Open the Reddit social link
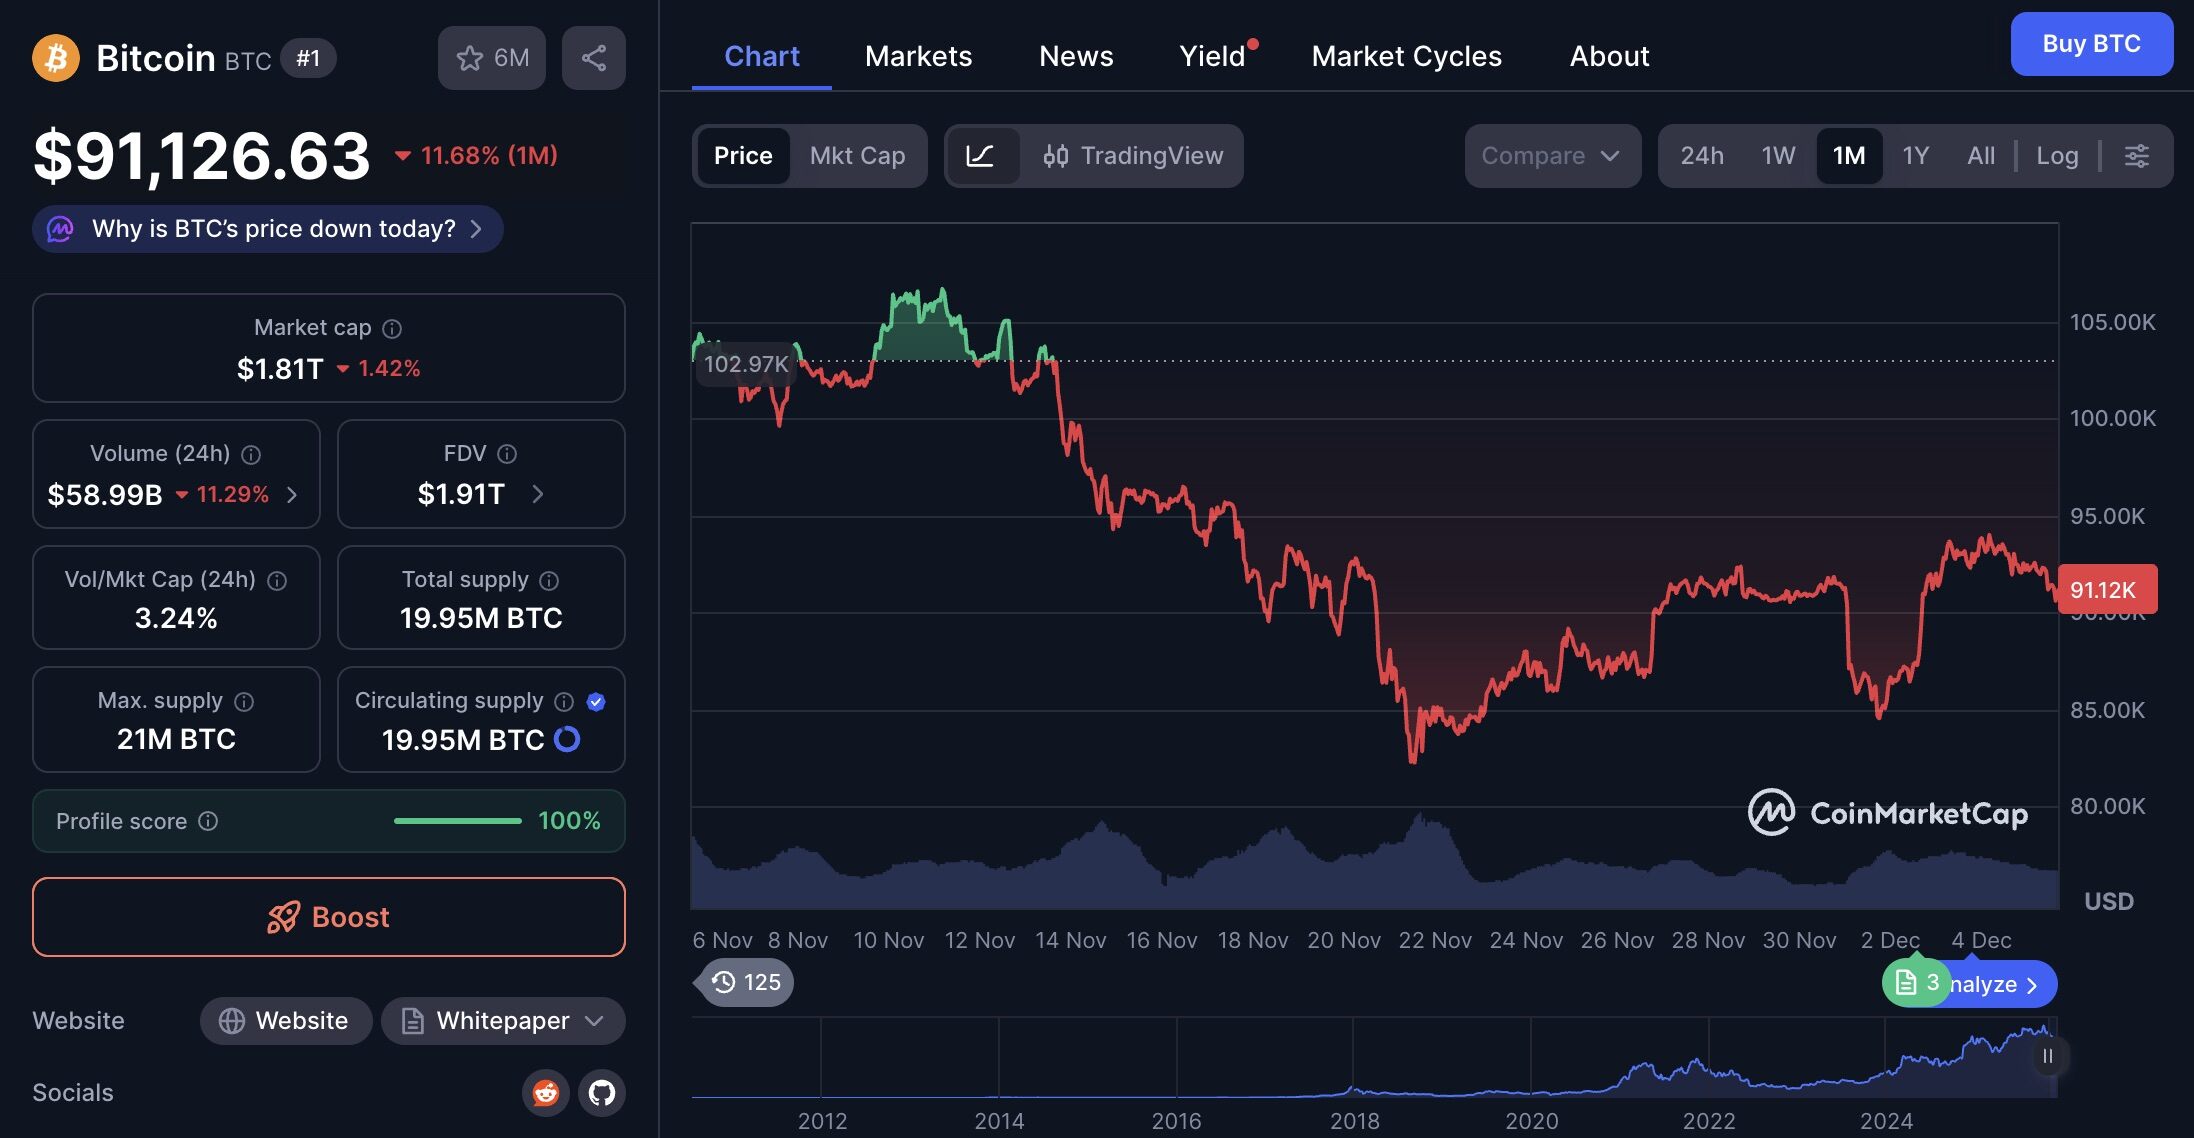 pyautogui.click(x=546, y=1092)
